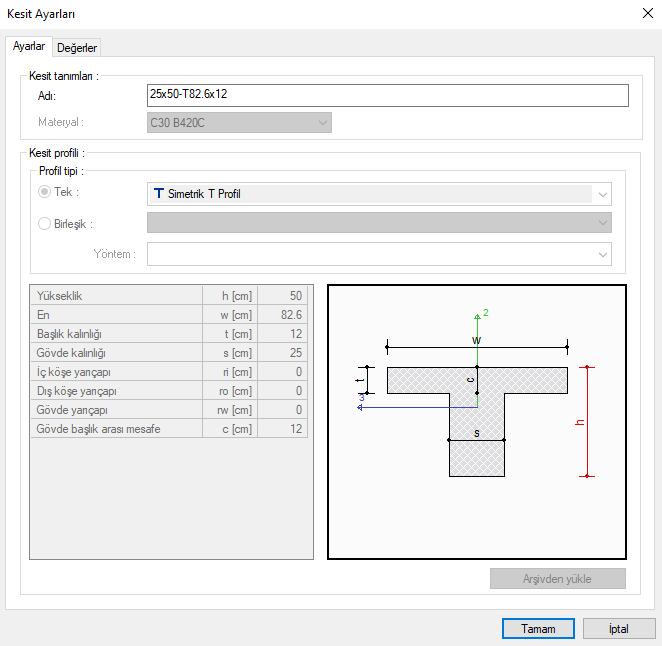Open the Yöntem dropdown list
The width and height of the screenshot is (662, 646).
tap(602, 254)
